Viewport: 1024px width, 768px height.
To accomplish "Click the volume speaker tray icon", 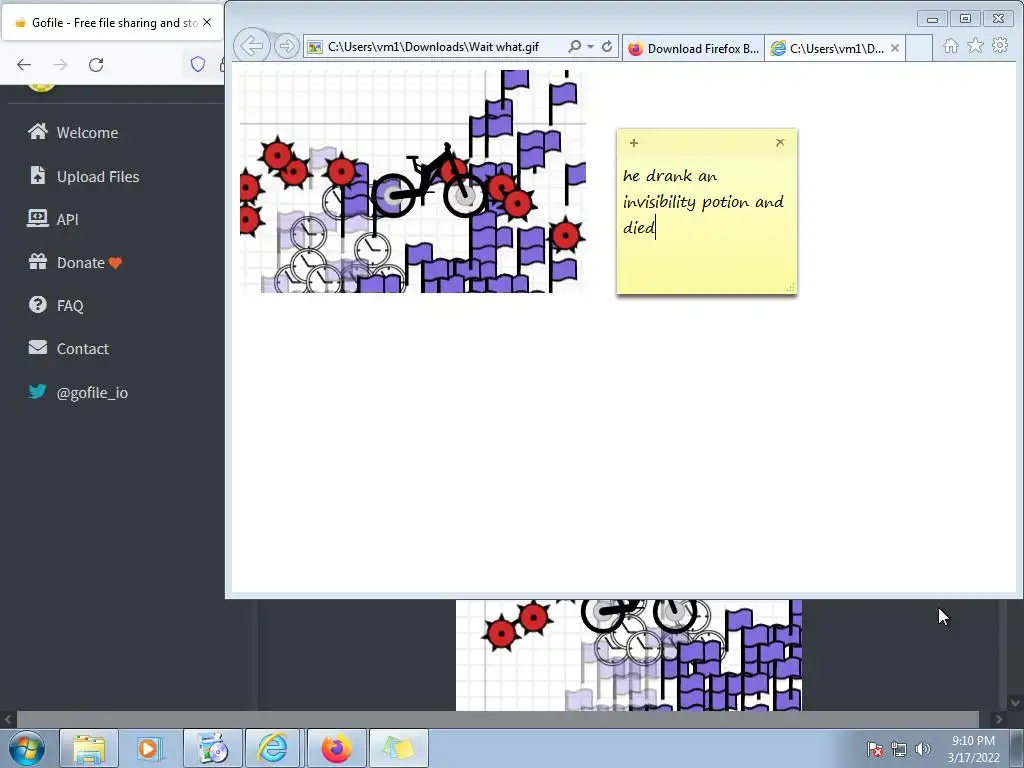I will (923, 749).
